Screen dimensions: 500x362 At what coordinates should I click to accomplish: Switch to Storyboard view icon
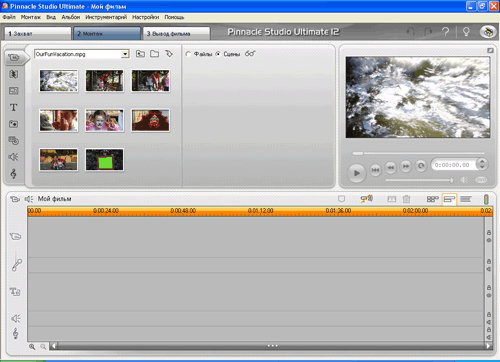(x=433, y=199)
